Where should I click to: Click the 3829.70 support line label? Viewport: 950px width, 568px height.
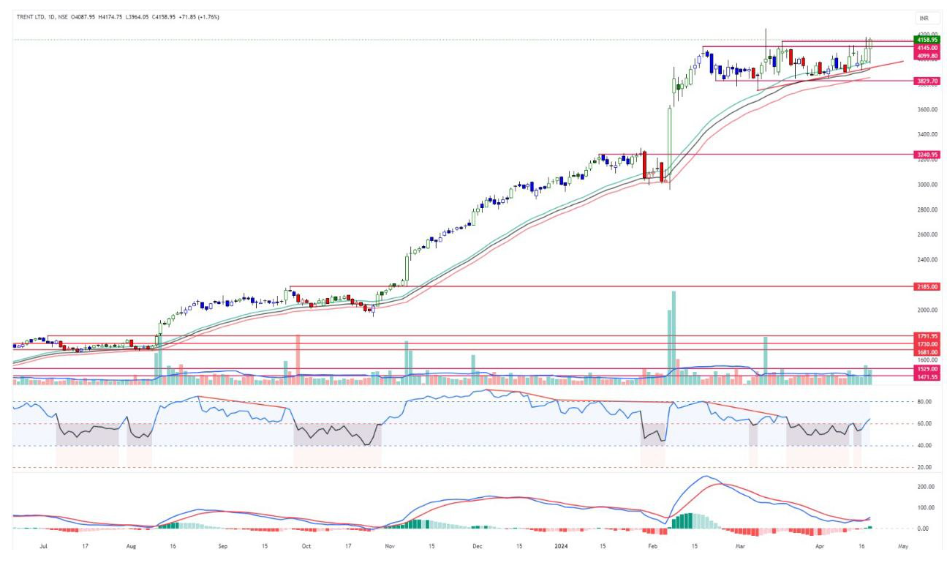click(x=926, y=80)
